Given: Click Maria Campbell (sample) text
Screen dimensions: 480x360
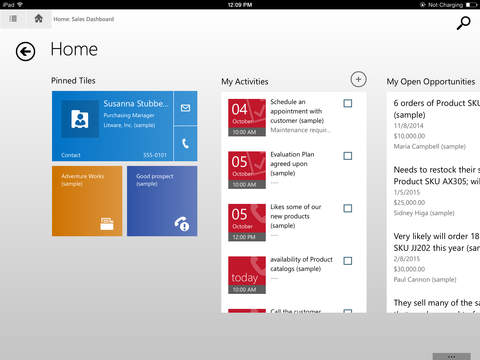Looking at the screenshot, I should click(430, 146).
